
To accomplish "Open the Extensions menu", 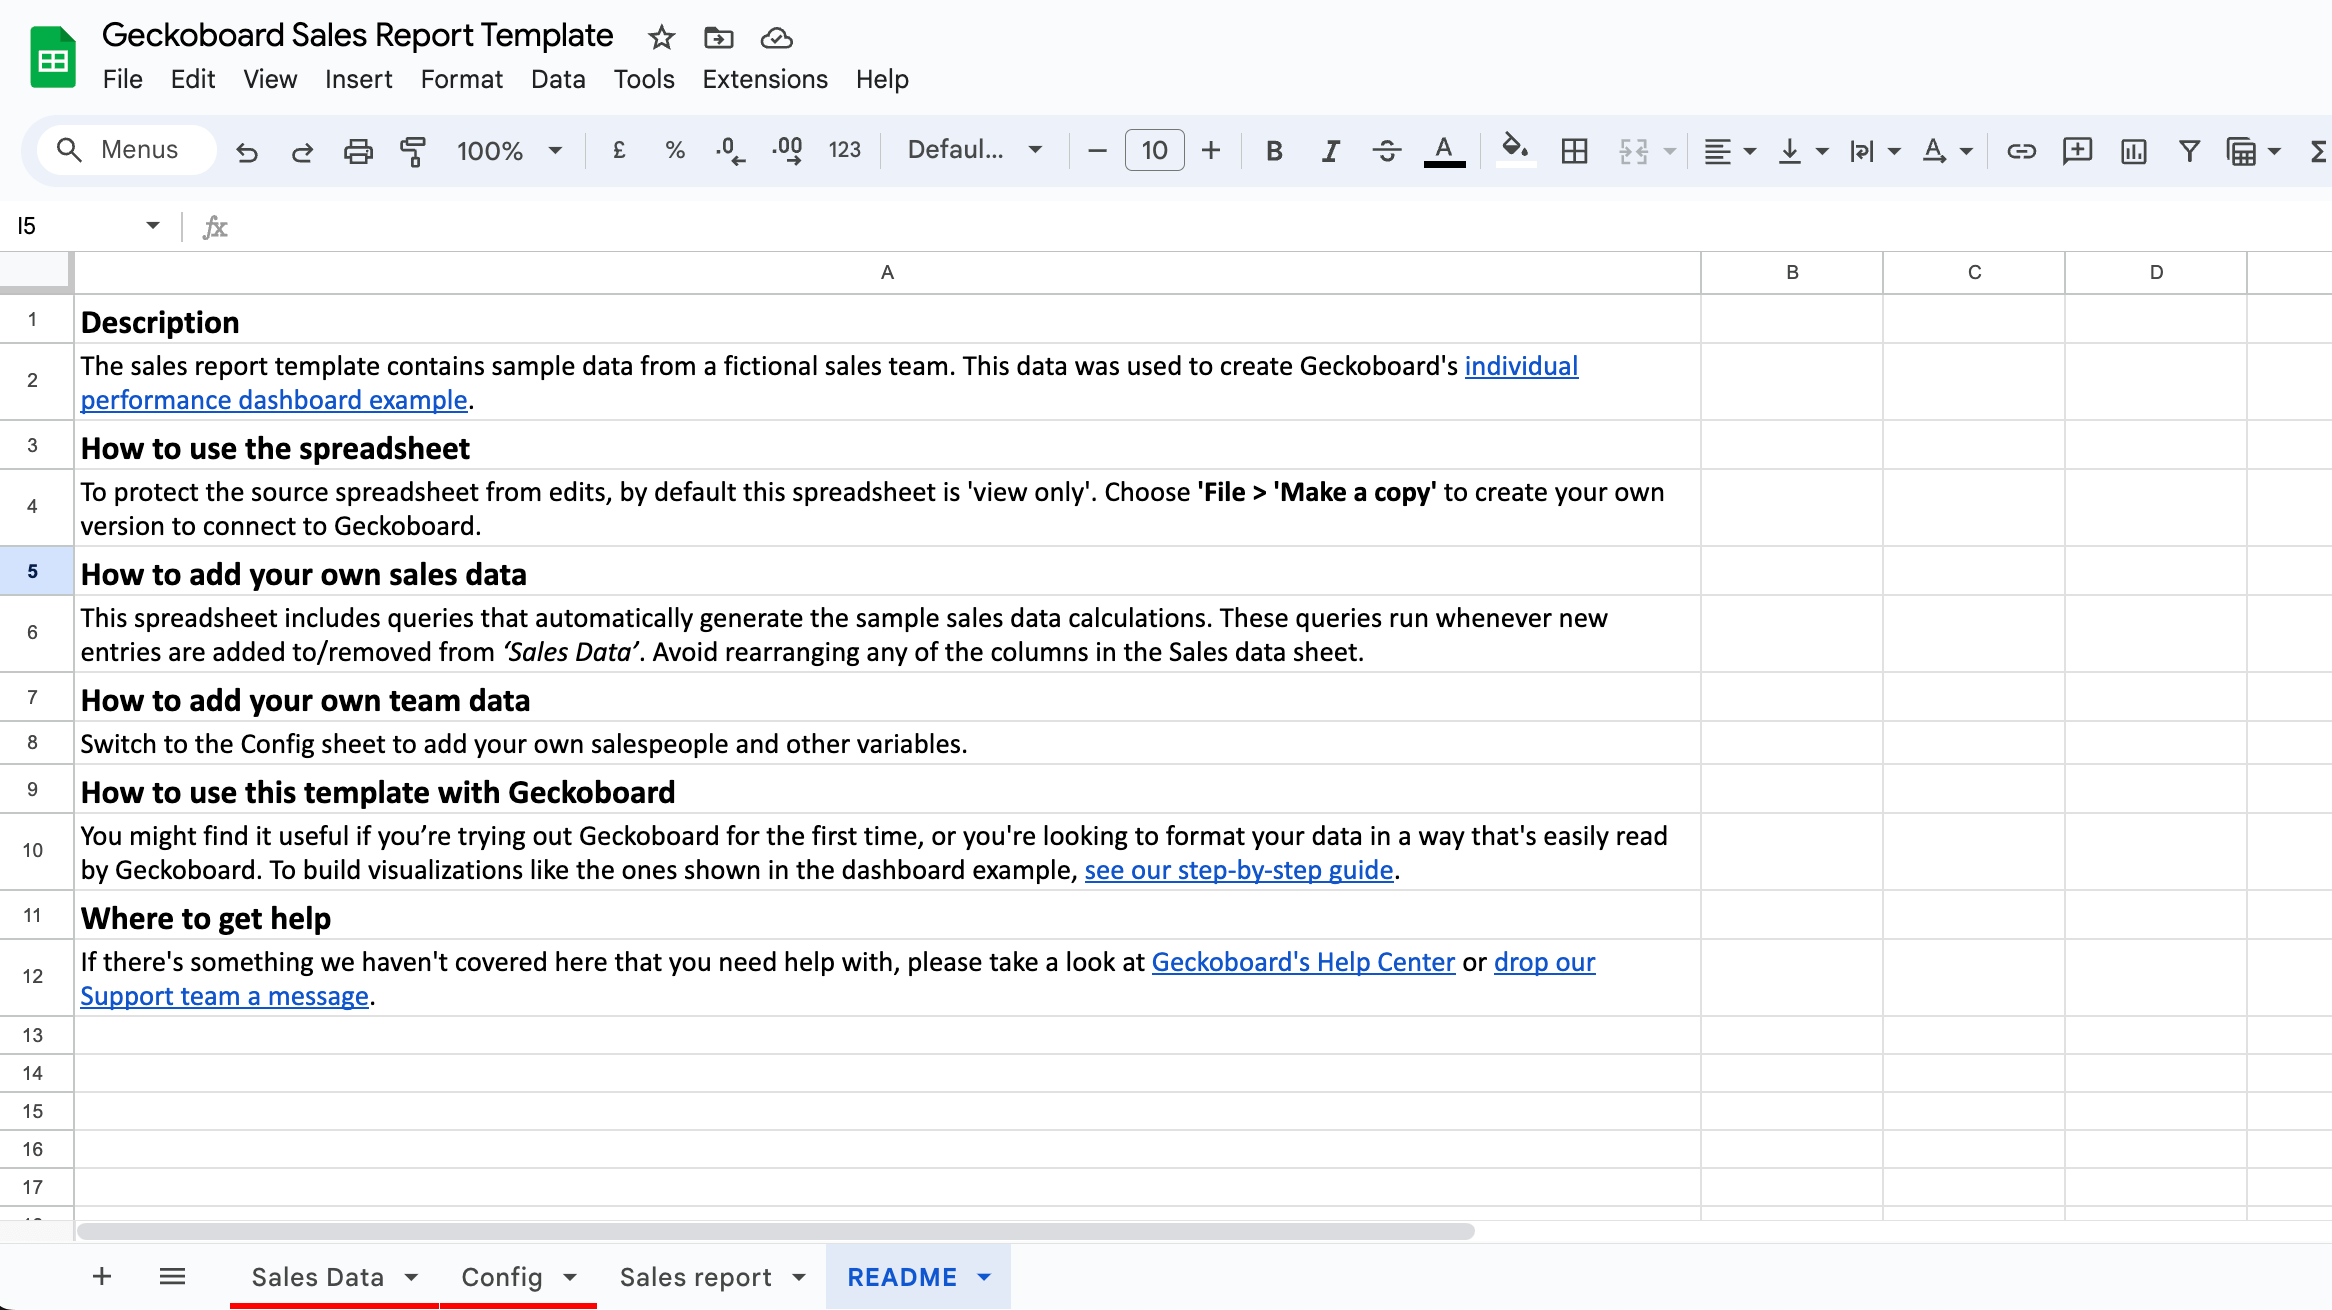I will point(764,79).
